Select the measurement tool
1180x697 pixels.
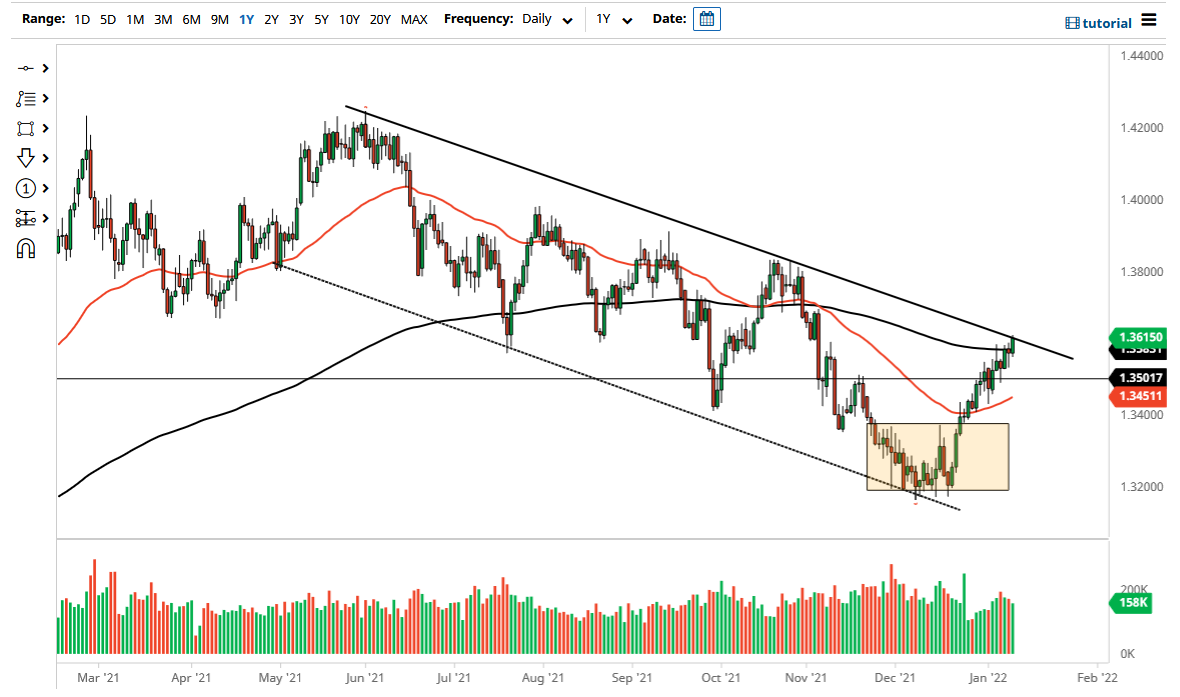point(26,218)
